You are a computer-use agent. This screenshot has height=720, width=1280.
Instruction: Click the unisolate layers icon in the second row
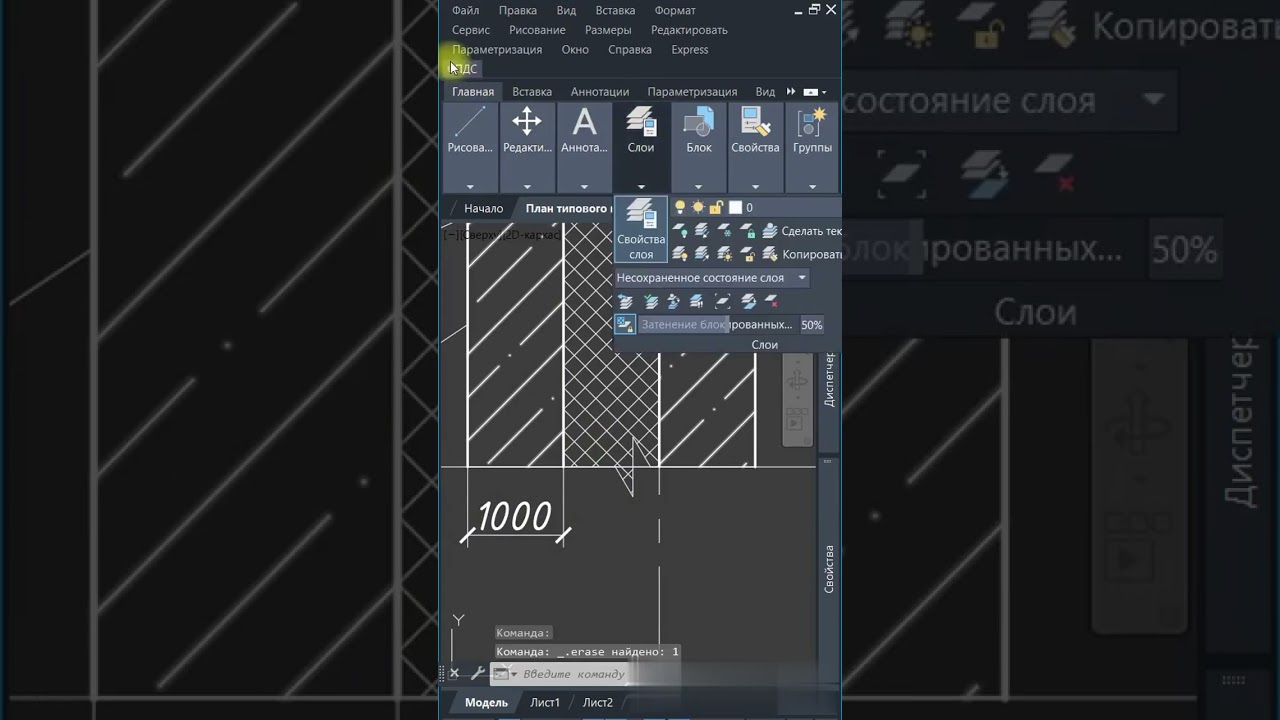(702, 254)
